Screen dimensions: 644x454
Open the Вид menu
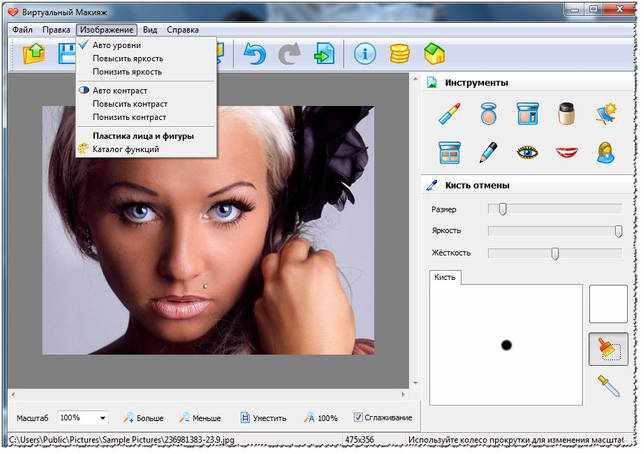tap(150, 30)
